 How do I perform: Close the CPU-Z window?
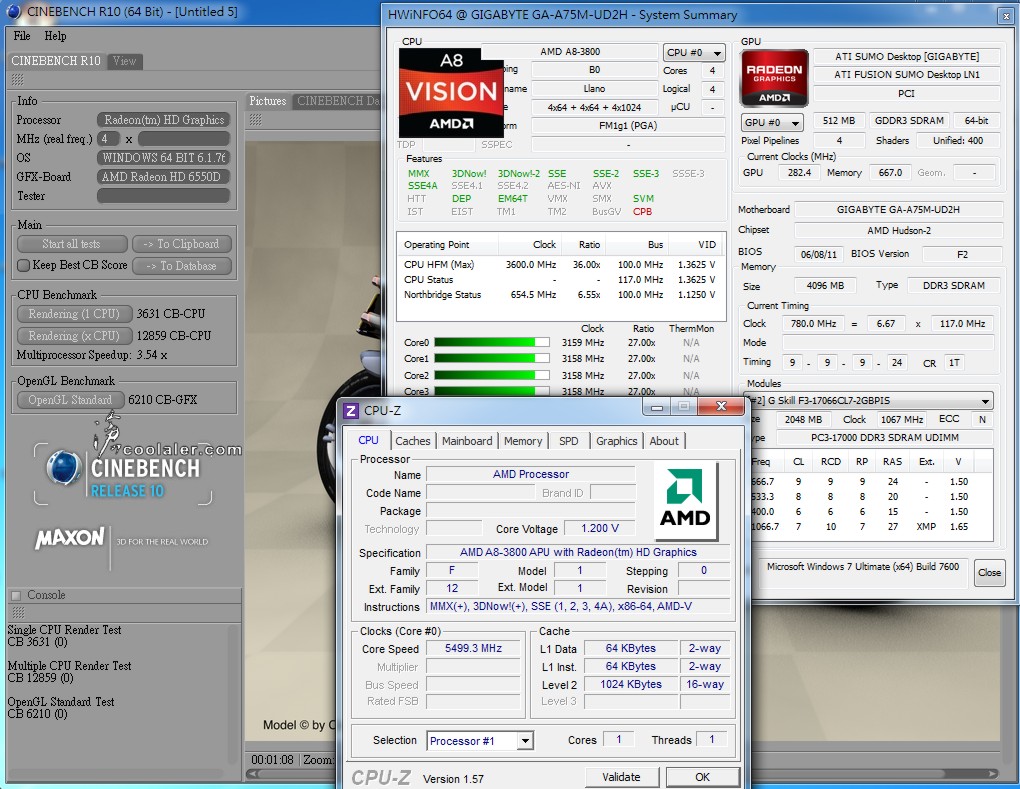tap(721, 407)
